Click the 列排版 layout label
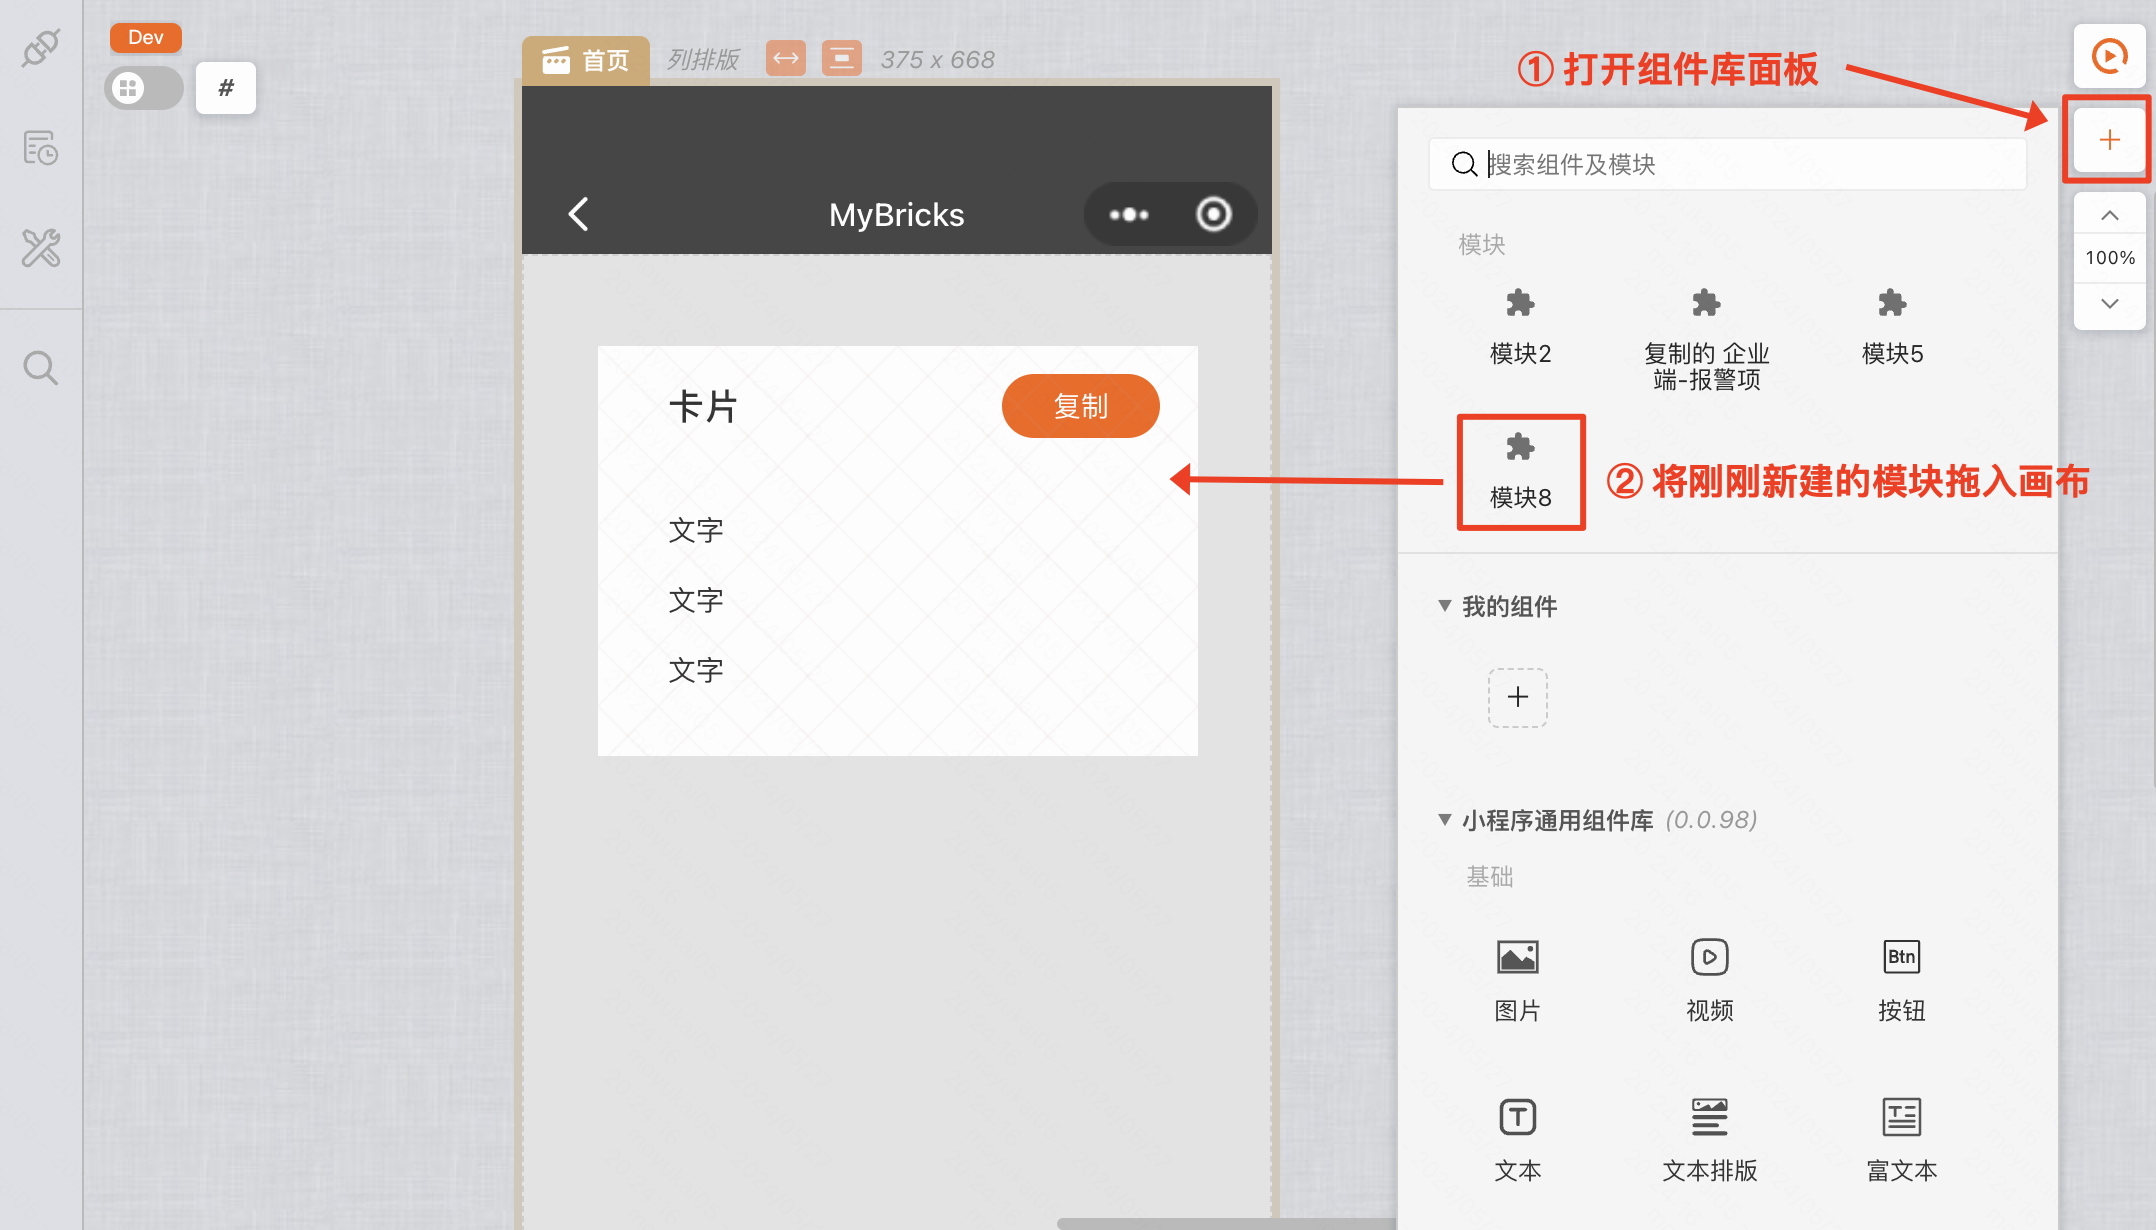Screen dimensions: 2156x1230 (703, 60)
